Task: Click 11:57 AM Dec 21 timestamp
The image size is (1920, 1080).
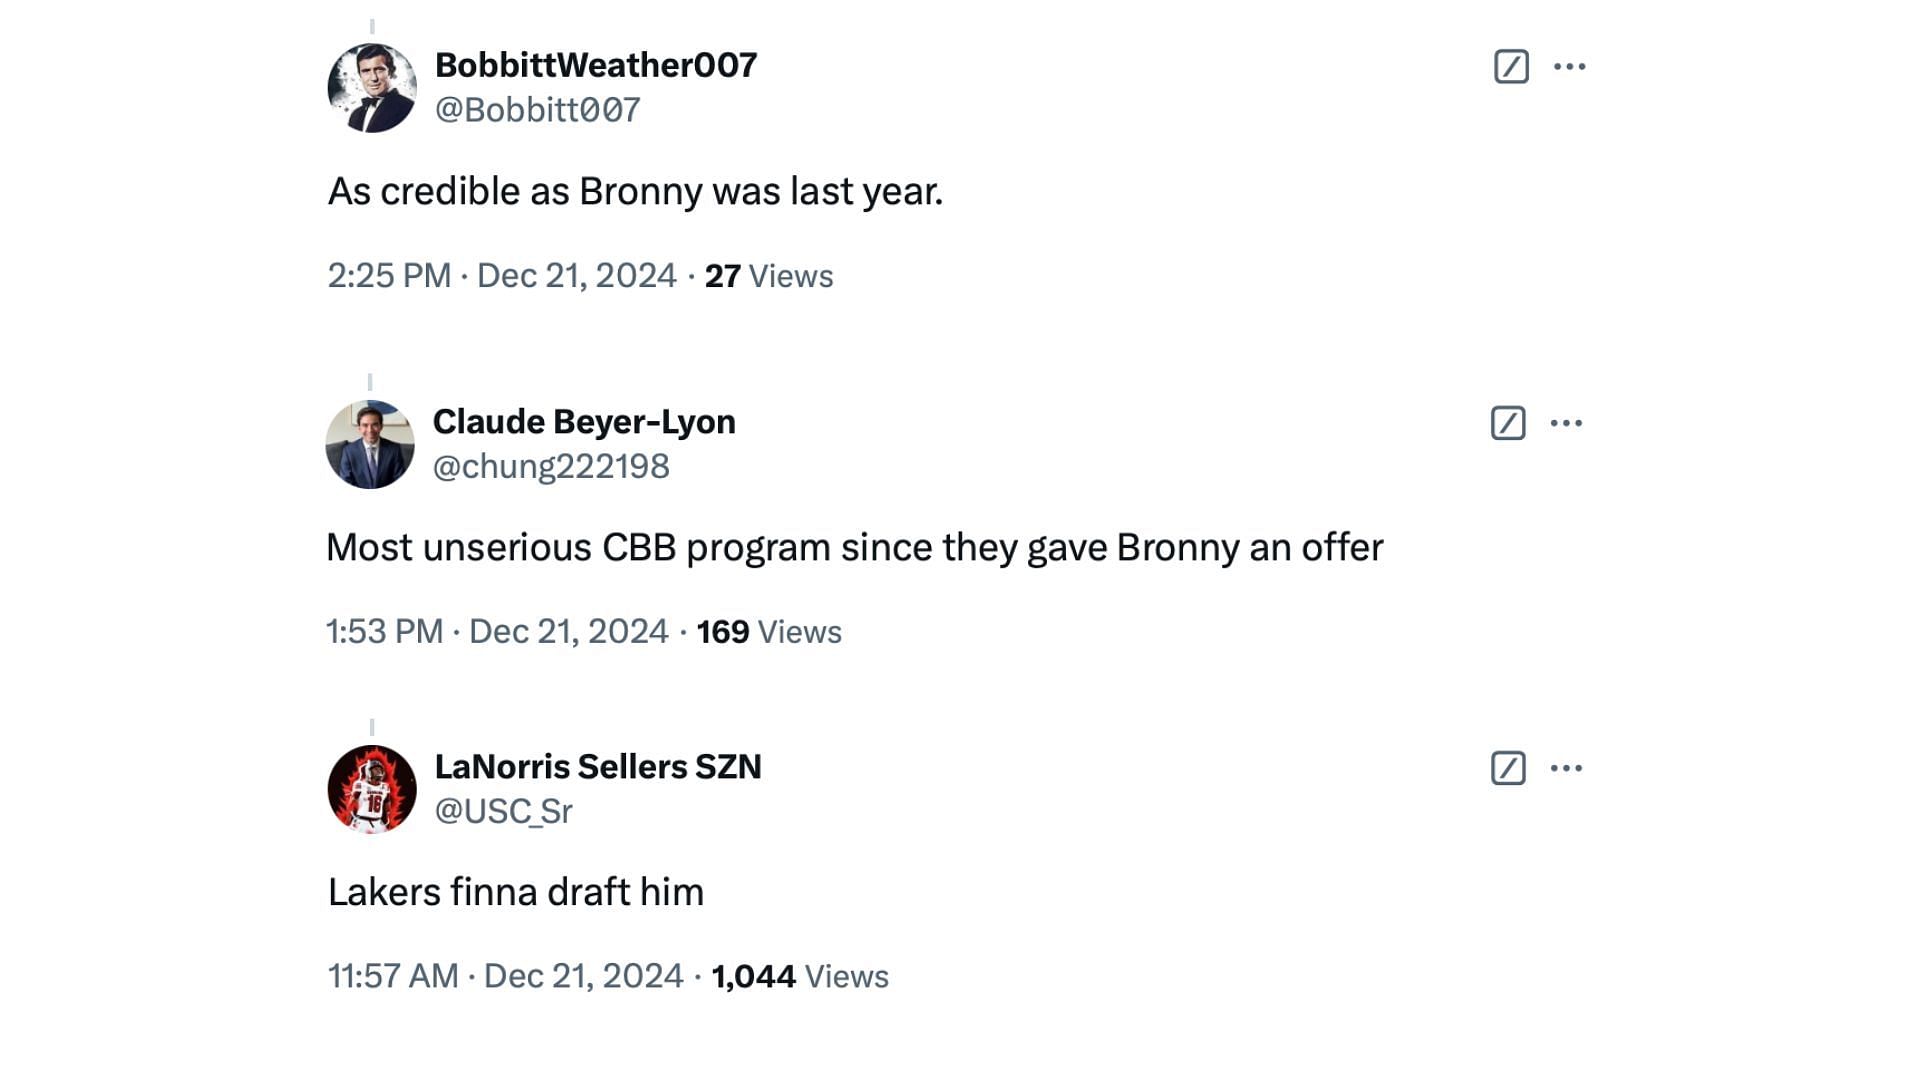Action: click(506, 976)
